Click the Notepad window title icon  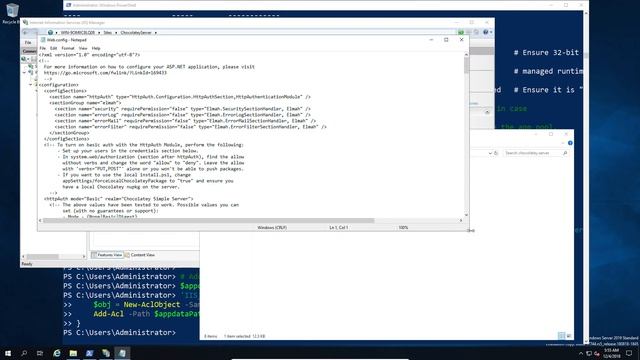pyautogui.click(x=43, y=40)
